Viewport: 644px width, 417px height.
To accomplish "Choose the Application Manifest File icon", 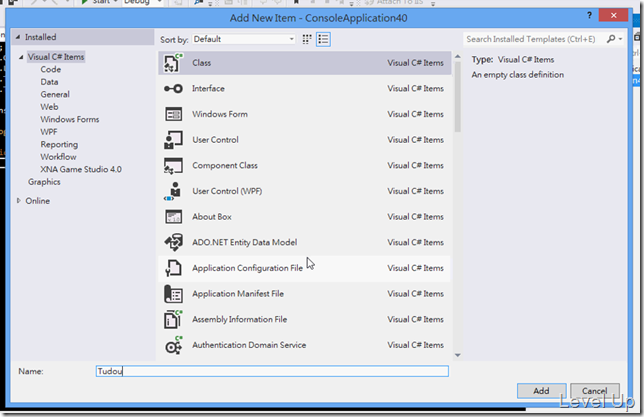I will (173, 294).
